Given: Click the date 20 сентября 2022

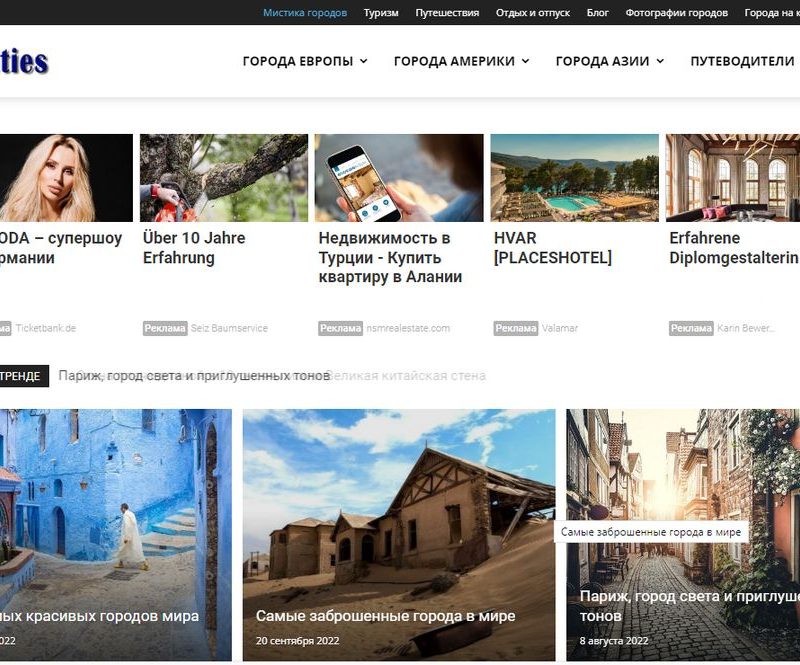Looking at the screenshot, I should (297, 641).
